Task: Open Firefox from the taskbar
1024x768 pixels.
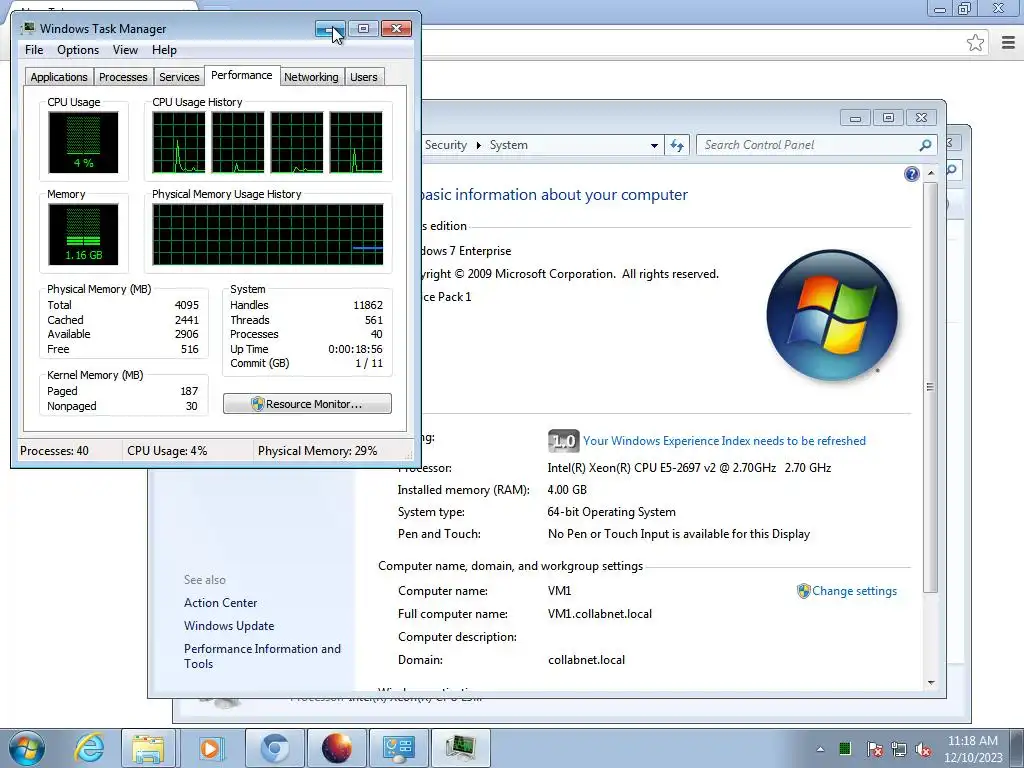Action: pos(336,748)
